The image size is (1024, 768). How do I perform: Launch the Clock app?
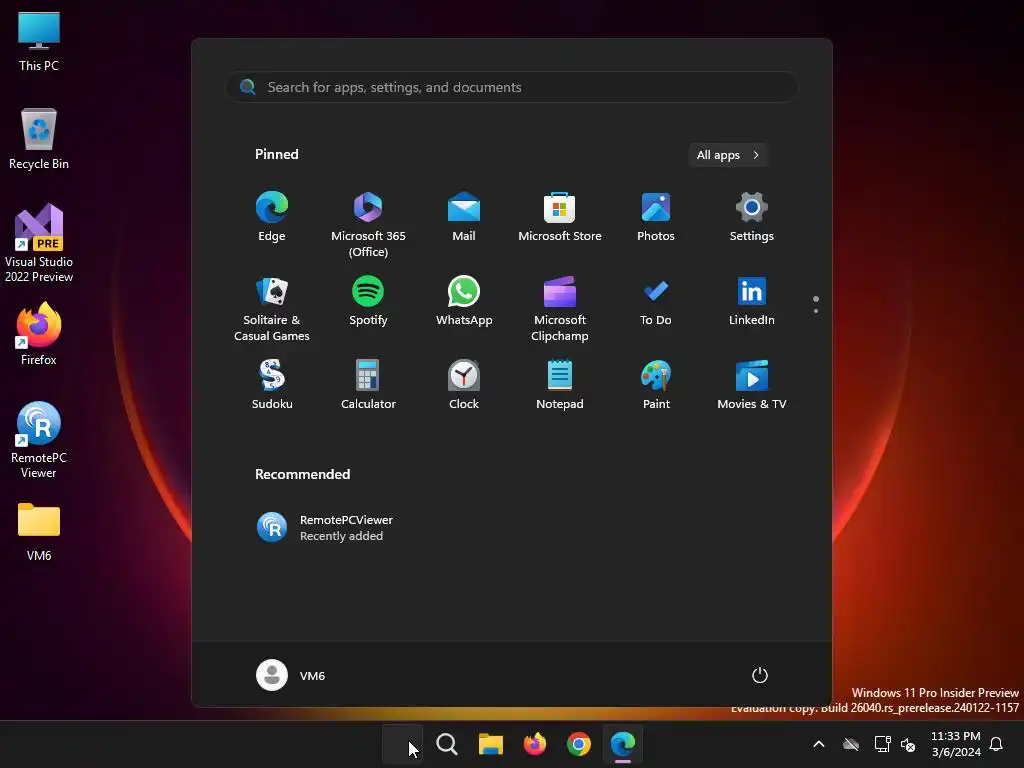(464, 385)
